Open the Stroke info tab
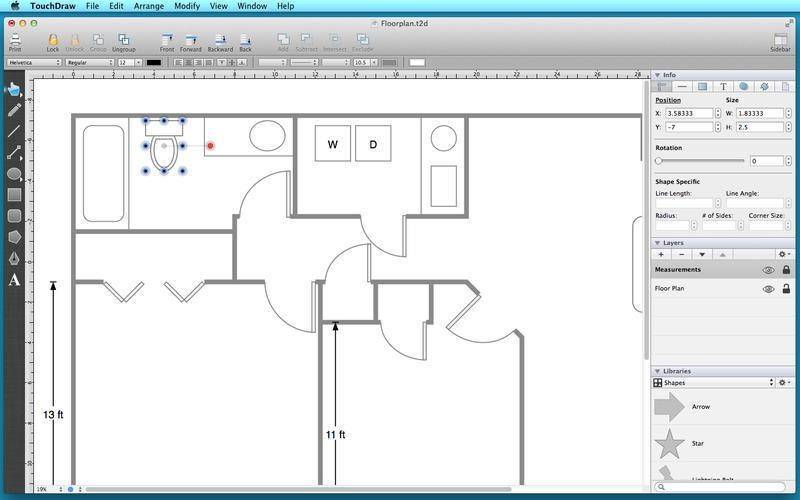 tap(682, 87)
